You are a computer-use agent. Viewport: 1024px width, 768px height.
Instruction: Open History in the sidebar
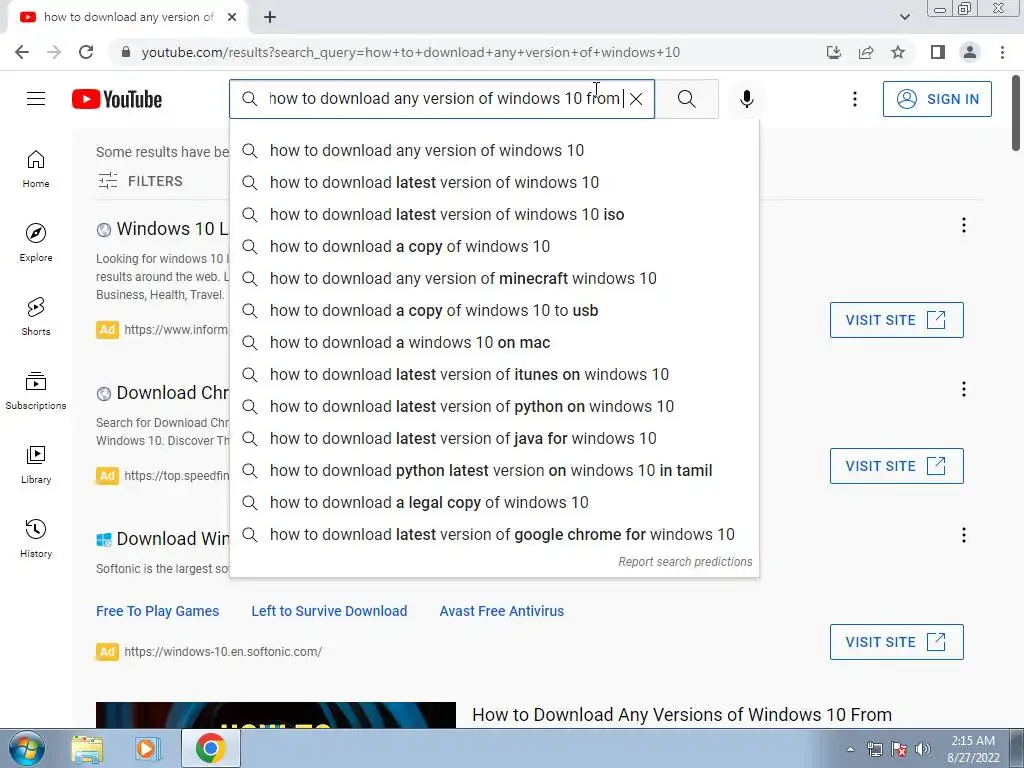coord(36,538)
